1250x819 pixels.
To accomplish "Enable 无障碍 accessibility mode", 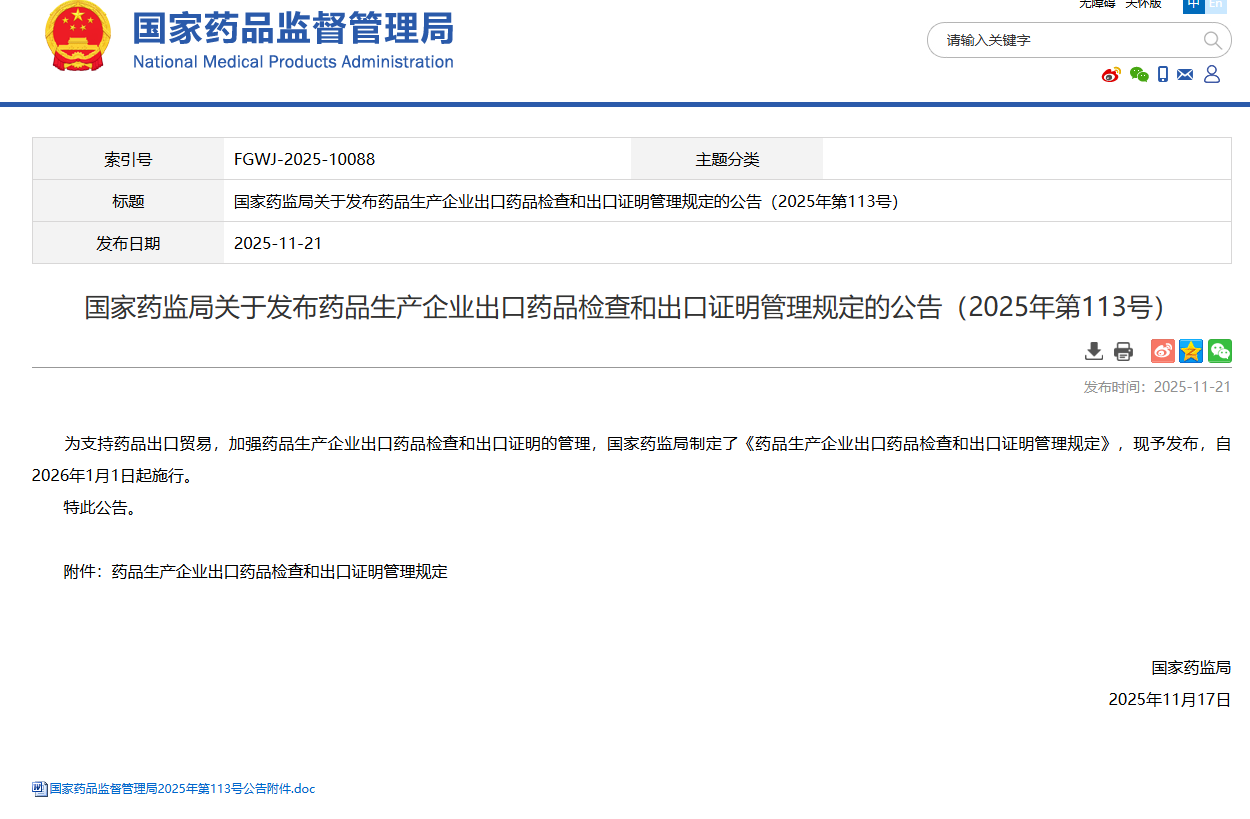I will pyautogui.click(x=1096, y=5).
